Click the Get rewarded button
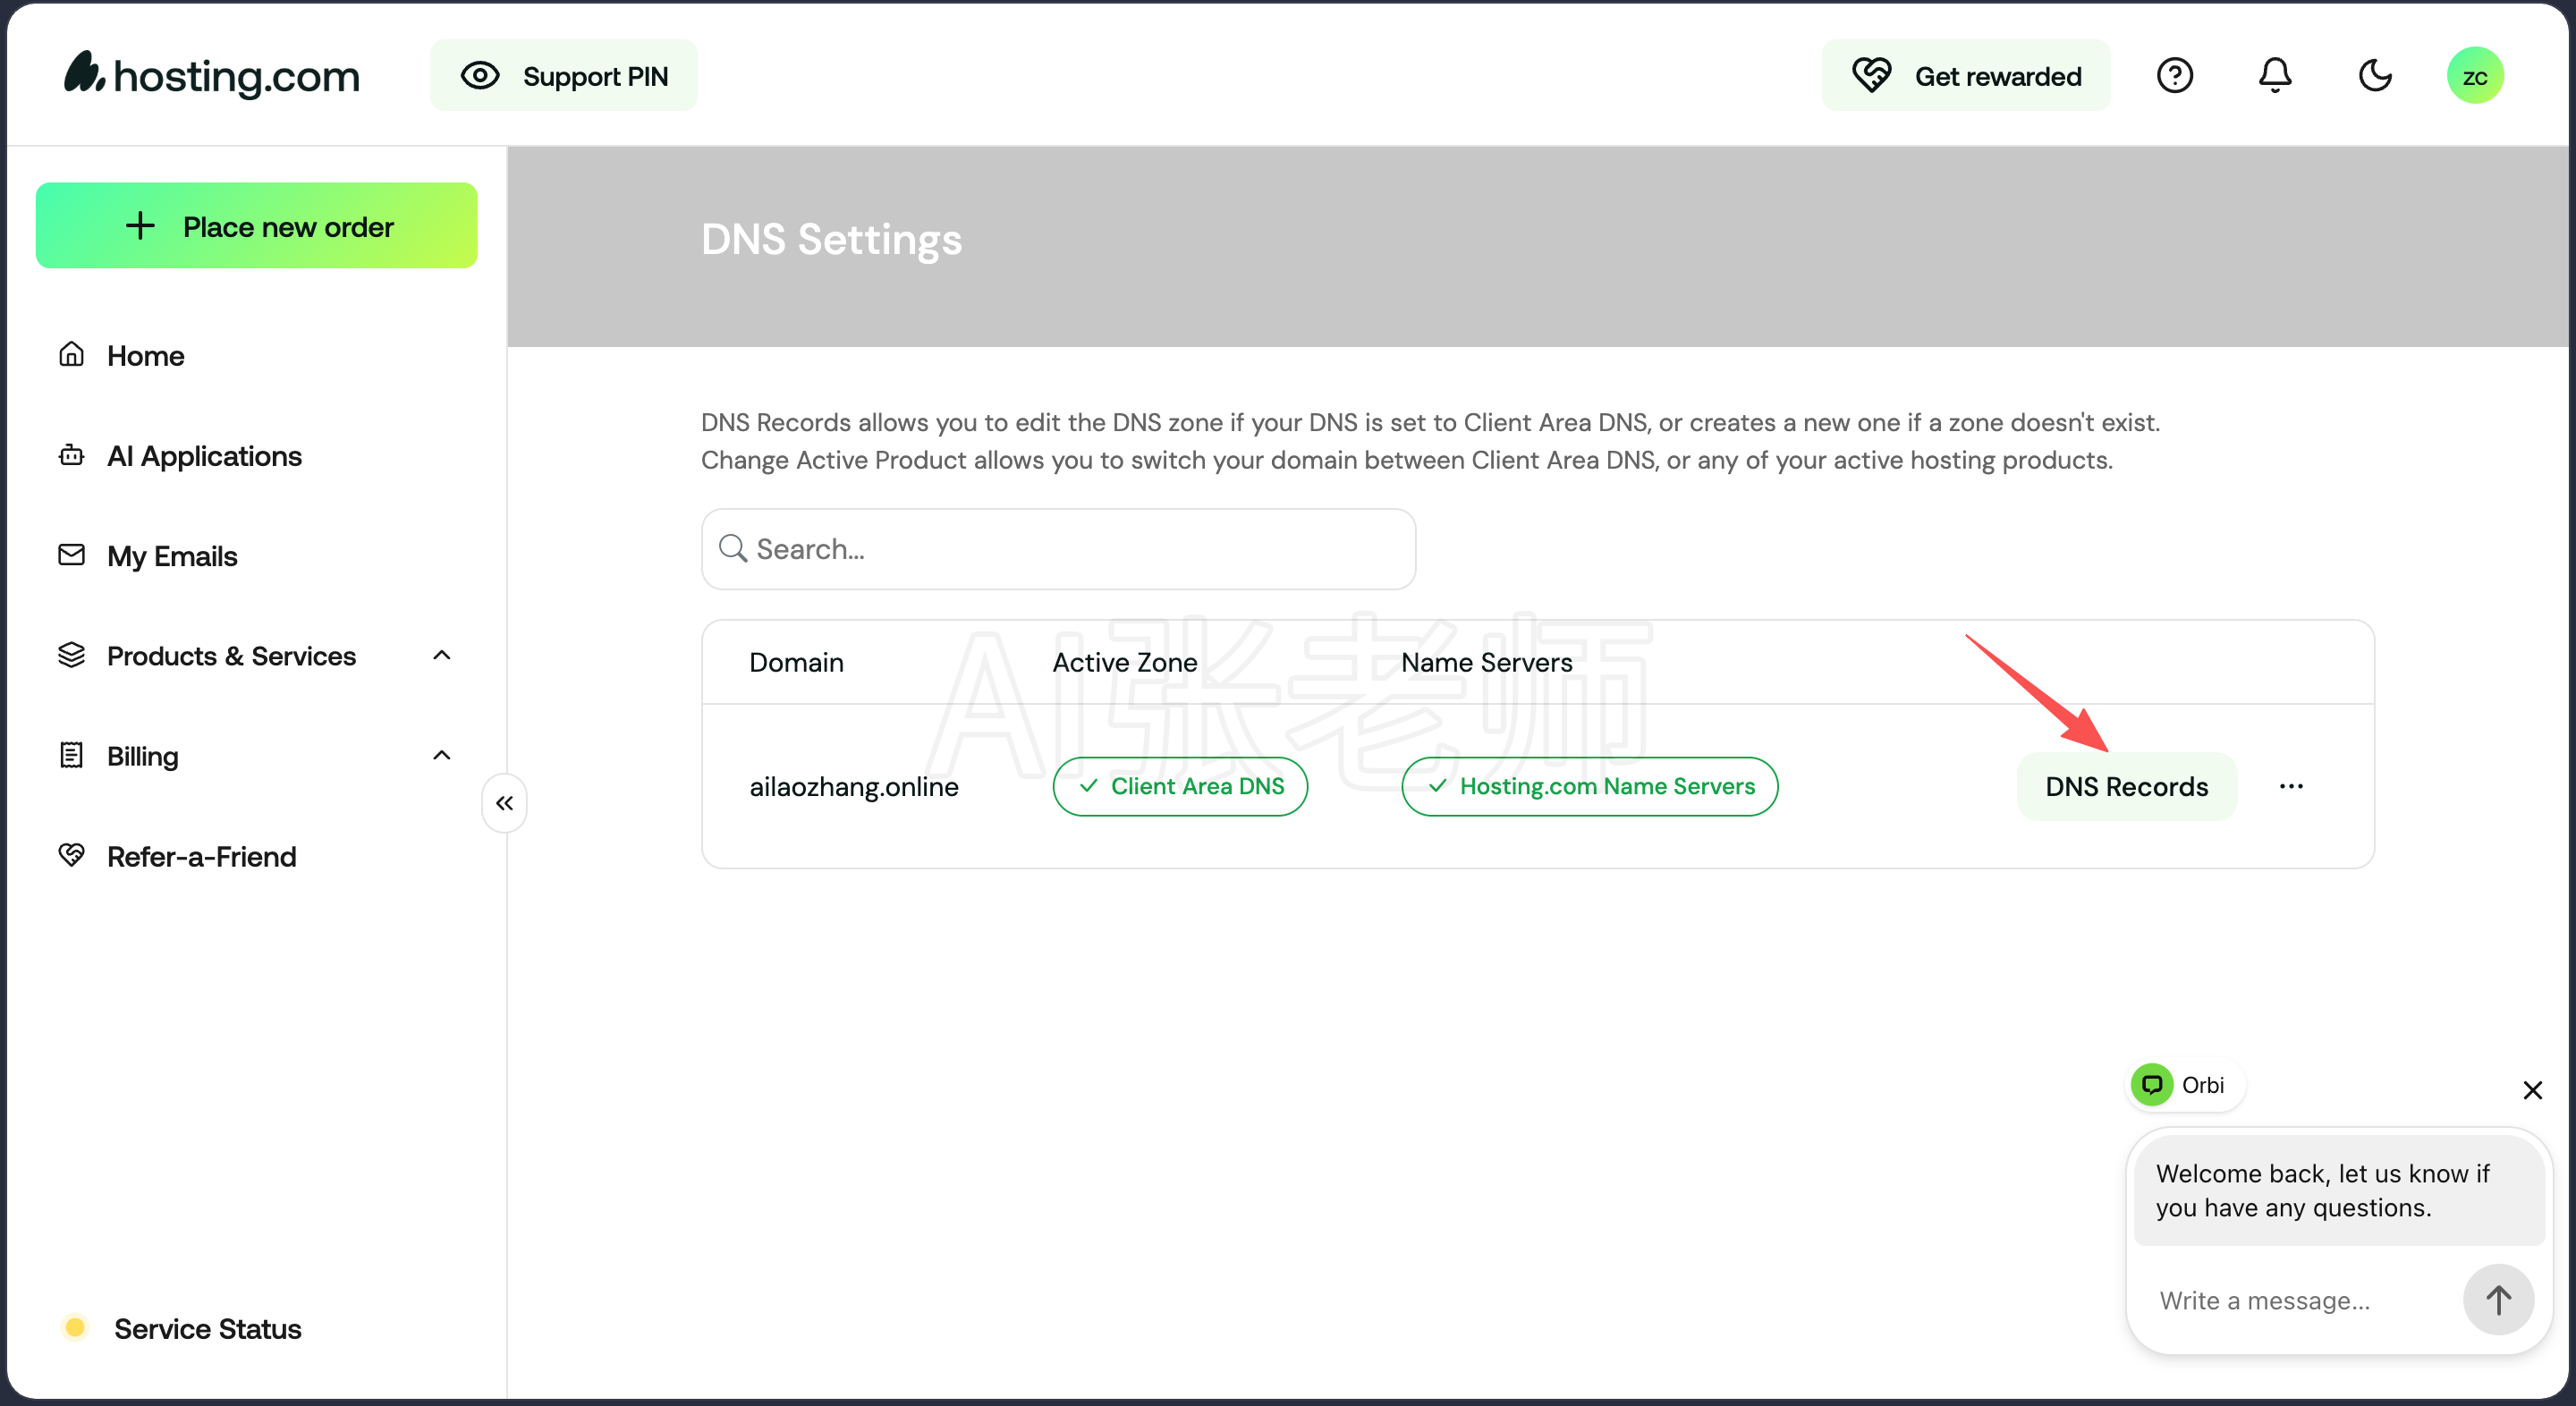 [1966, 76]
